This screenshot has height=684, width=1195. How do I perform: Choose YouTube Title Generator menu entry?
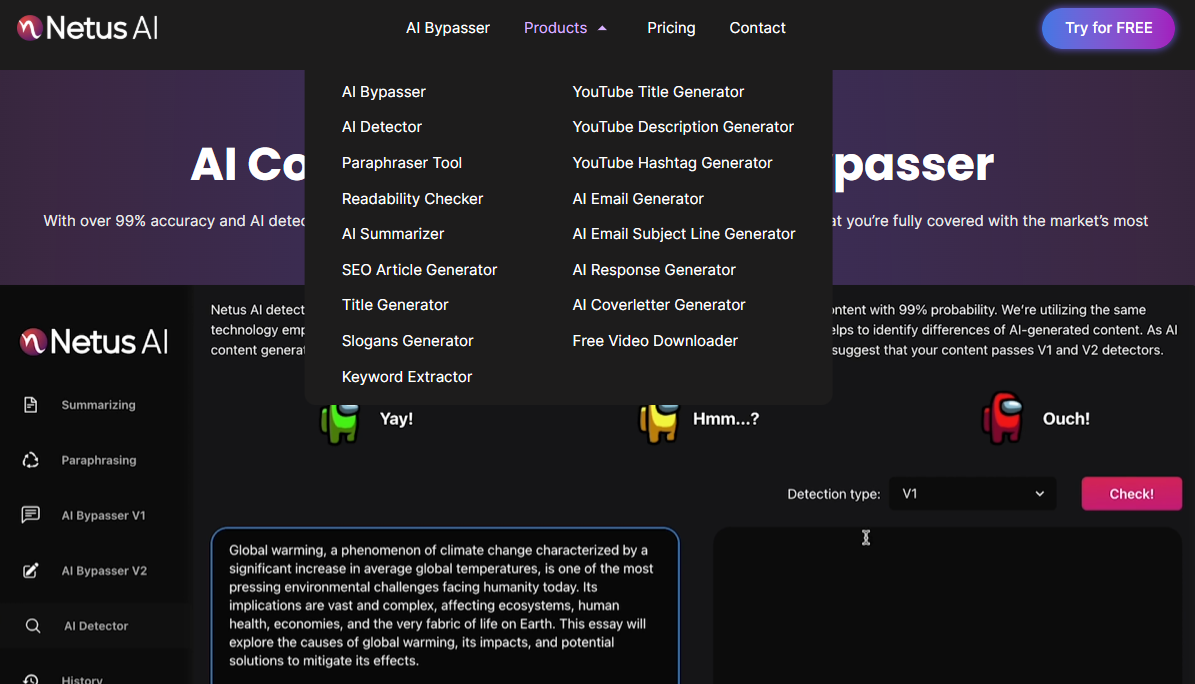658,92
